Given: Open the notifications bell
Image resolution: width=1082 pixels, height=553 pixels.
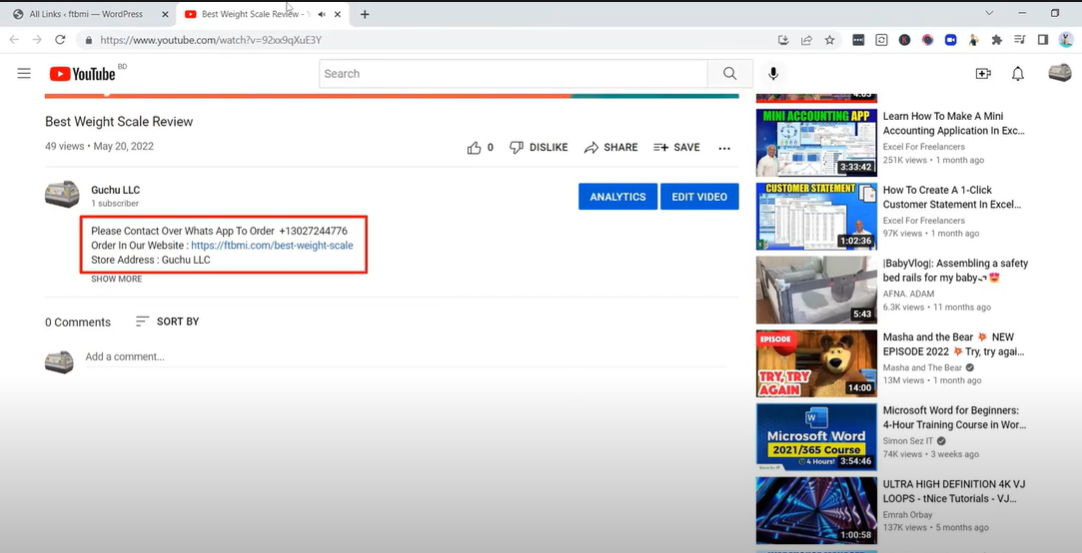Looking at the screenshot, I should [1018, 73].
